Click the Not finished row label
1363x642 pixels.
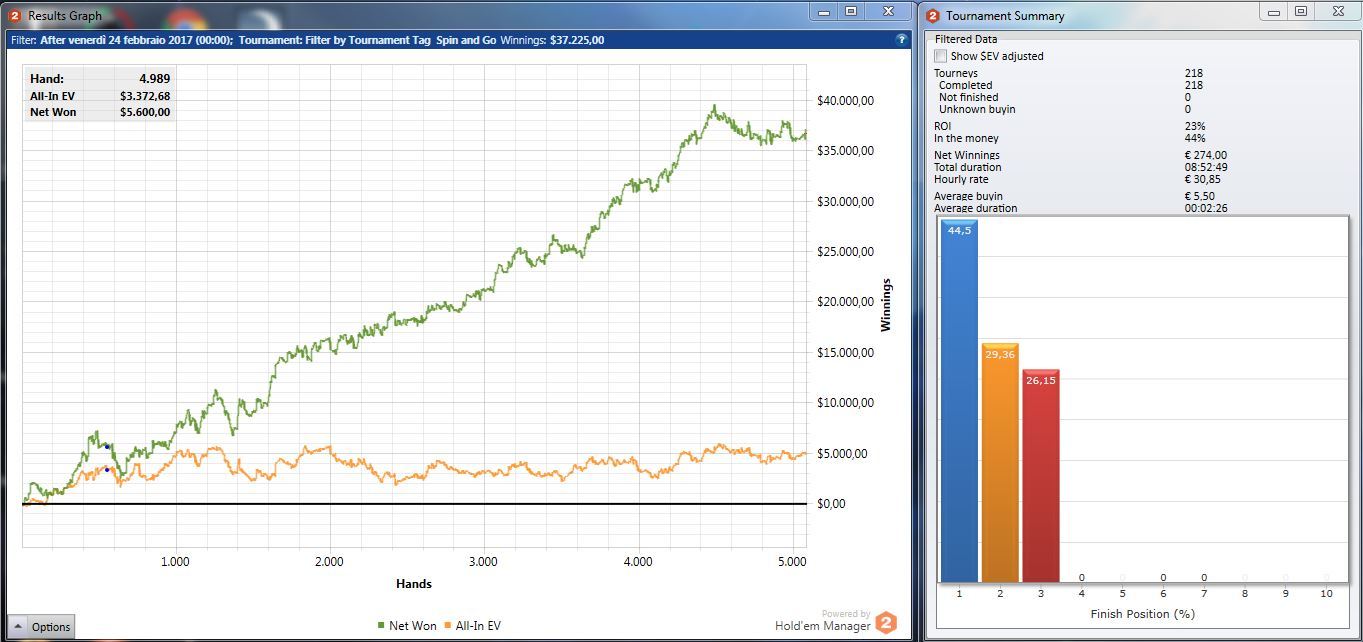point(968,97)
